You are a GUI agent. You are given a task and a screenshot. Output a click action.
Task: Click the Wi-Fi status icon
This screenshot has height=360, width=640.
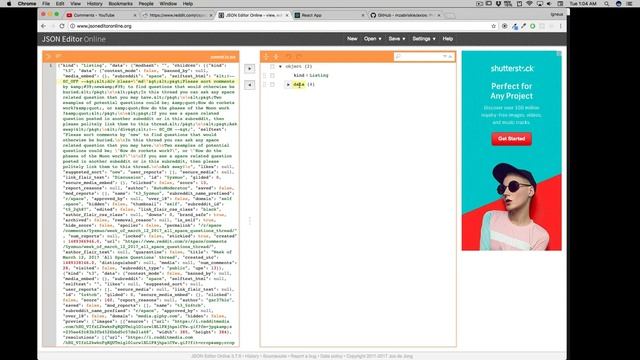(529, 4)
